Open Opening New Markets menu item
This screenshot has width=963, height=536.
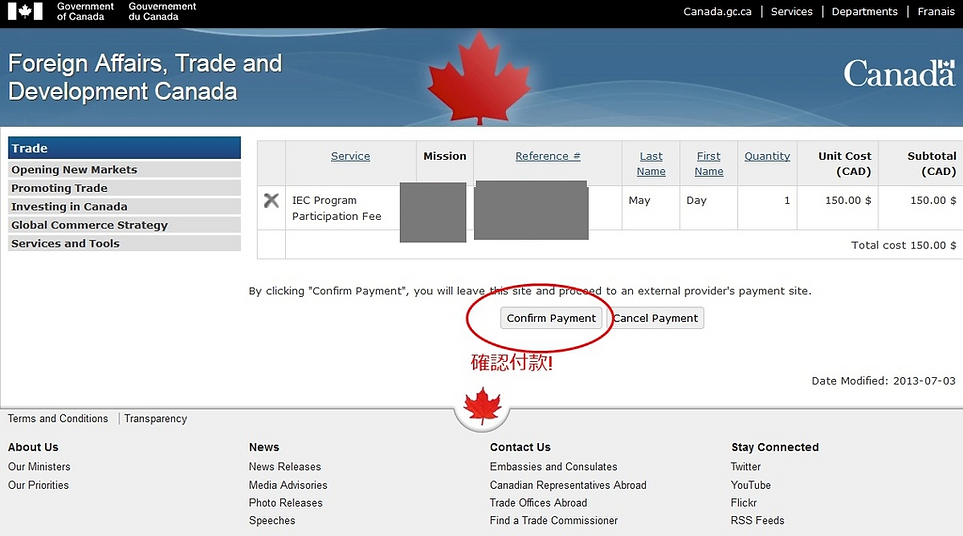124,169
